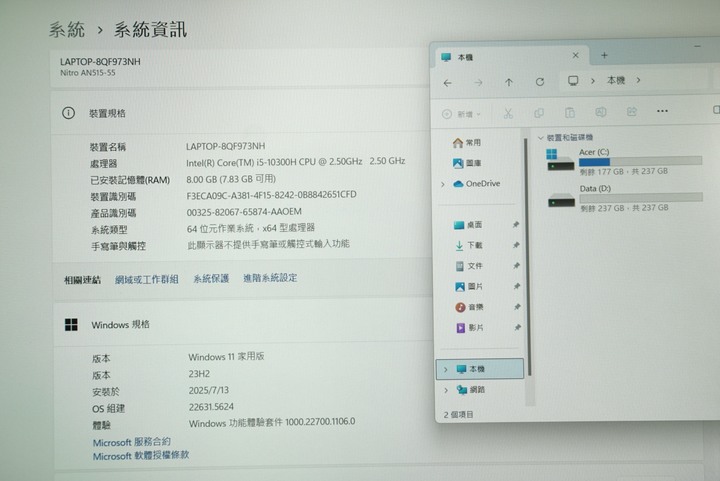Click the 裝置規格 info icon
The image size is (720, 481).
tap(68, 113)
